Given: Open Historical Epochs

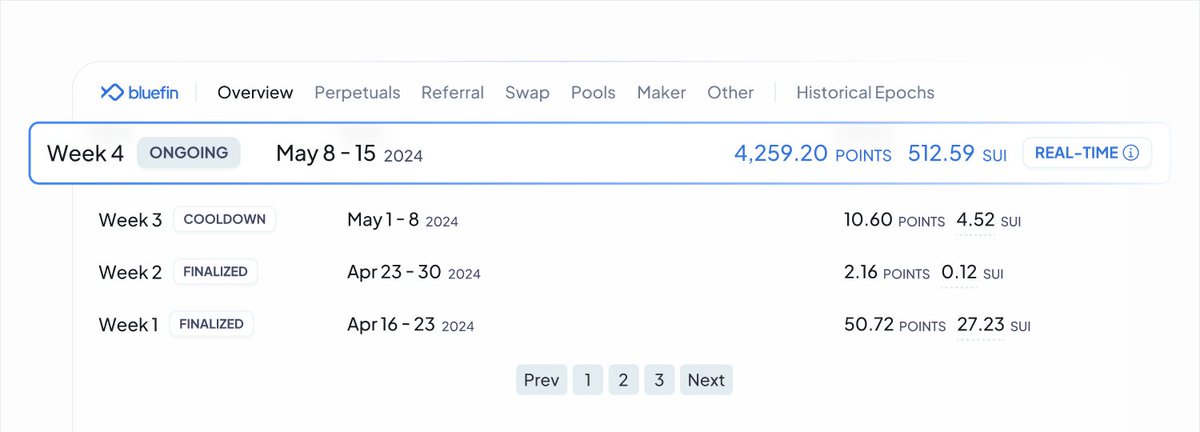Looking at the screenshot, I should 865,92.
